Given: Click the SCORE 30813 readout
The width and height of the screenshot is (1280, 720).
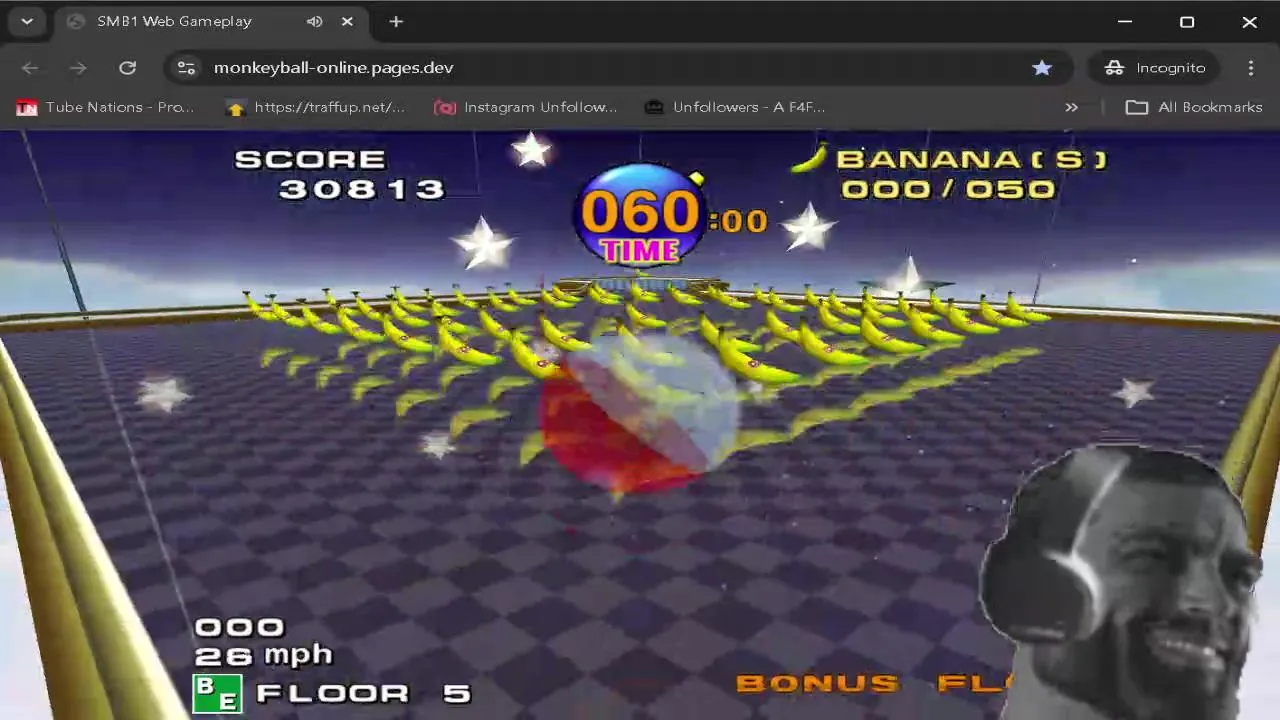Looking at the screenshot, I should (x=340, y=175).
